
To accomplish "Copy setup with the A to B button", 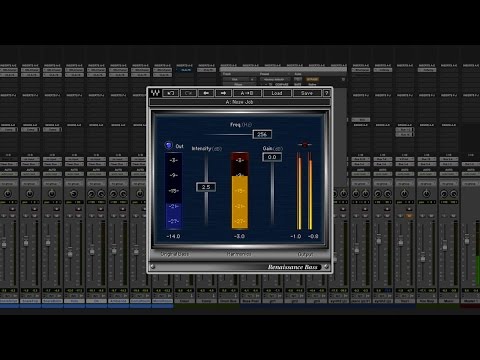I will (x=247, y=93).
